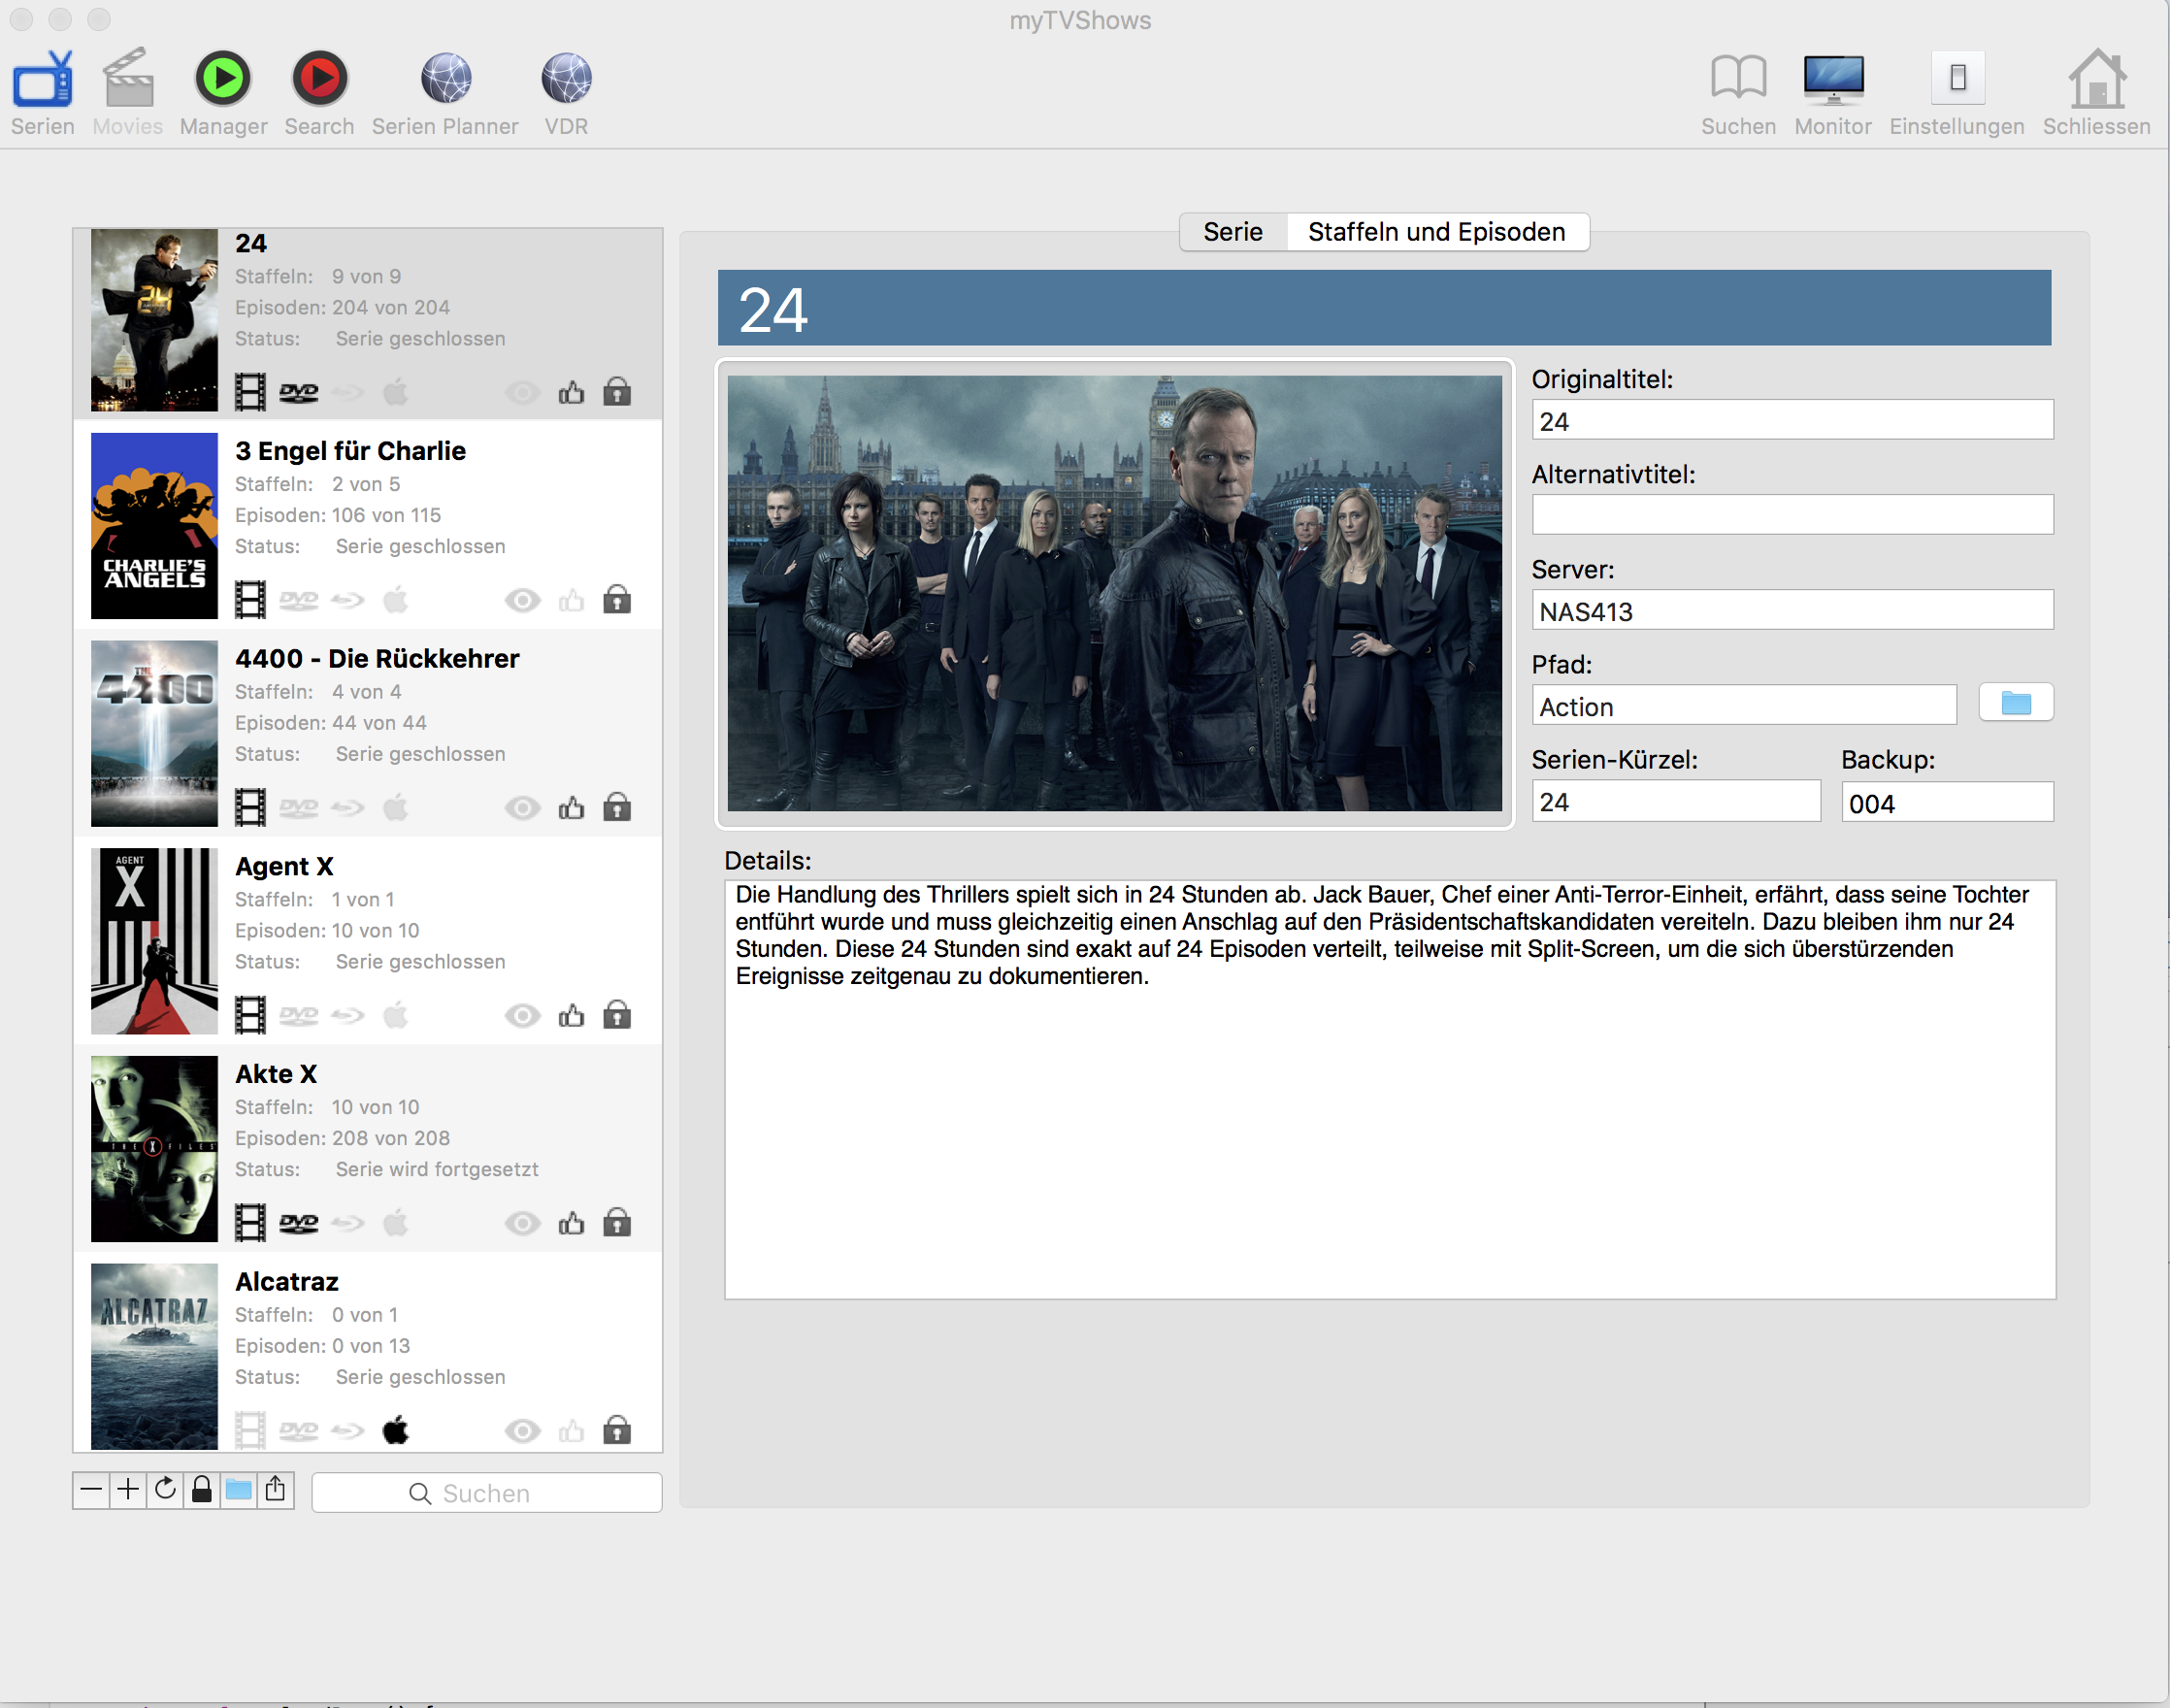Click the Monitor toolbar icon
Screen dimensions: 2170x1708
[1832, 78]
